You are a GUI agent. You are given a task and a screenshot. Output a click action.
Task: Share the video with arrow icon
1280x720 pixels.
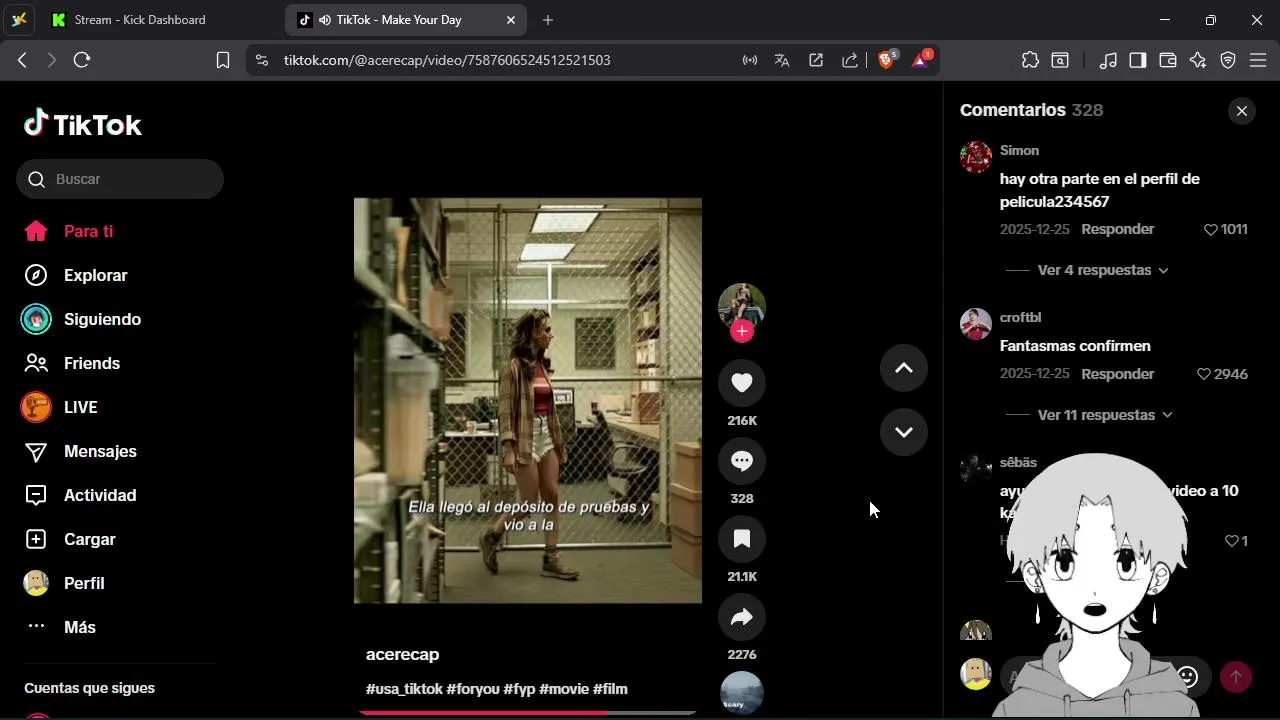(x=742, y=617)
